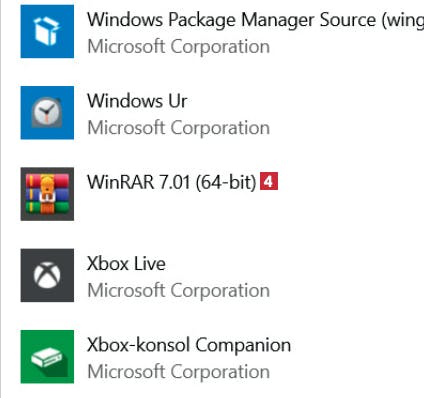424x398 pixels.
Task: Select the WinRAR 7.01 (64-bit) entry
Action: pyautogui.click(x=213, y=194)
